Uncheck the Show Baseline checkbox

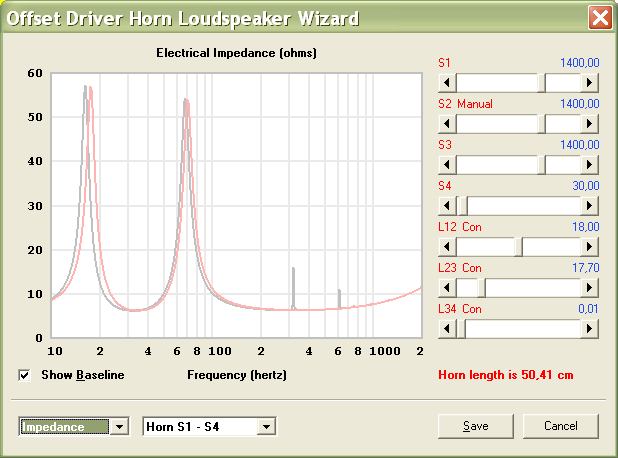(x=24, y=375)
